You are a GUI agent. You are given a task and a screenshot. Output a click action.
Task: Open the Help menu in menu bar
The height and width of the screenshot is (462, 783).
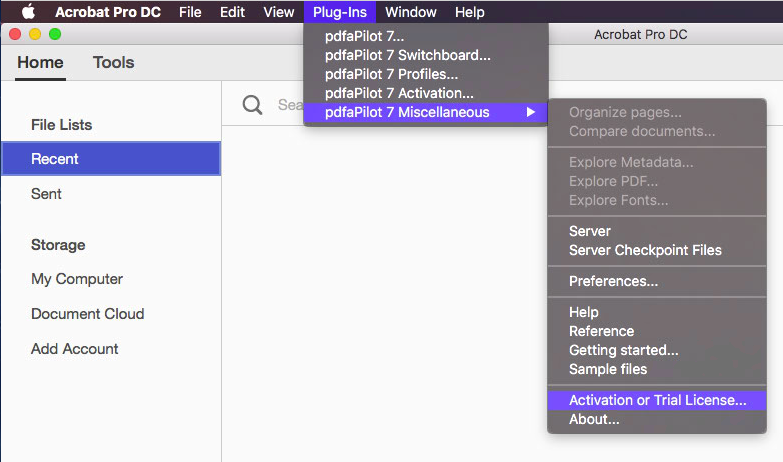469,12
